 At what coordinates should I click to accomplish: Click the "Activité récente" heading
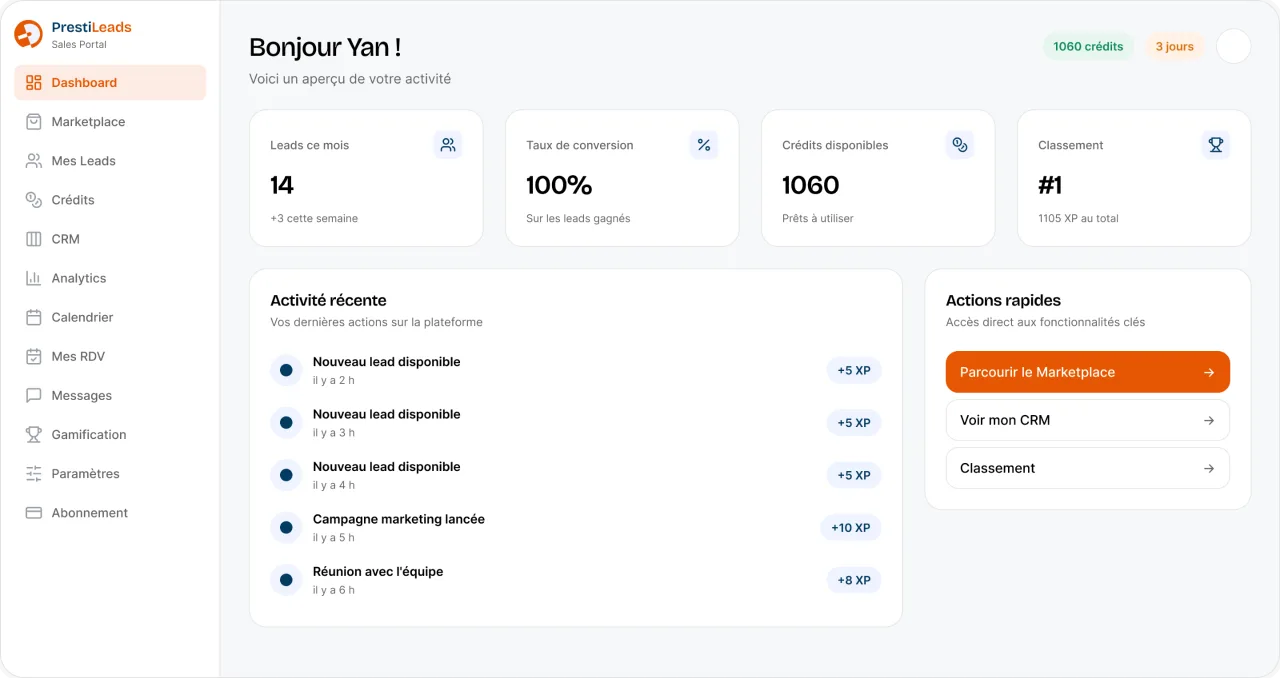pos(328,300)
